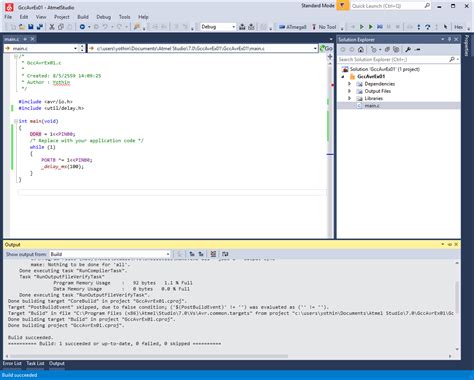Viewport: 474px width, 380px height.
Task: Click the Open File folder icon
Action: (x=22, y=27)
